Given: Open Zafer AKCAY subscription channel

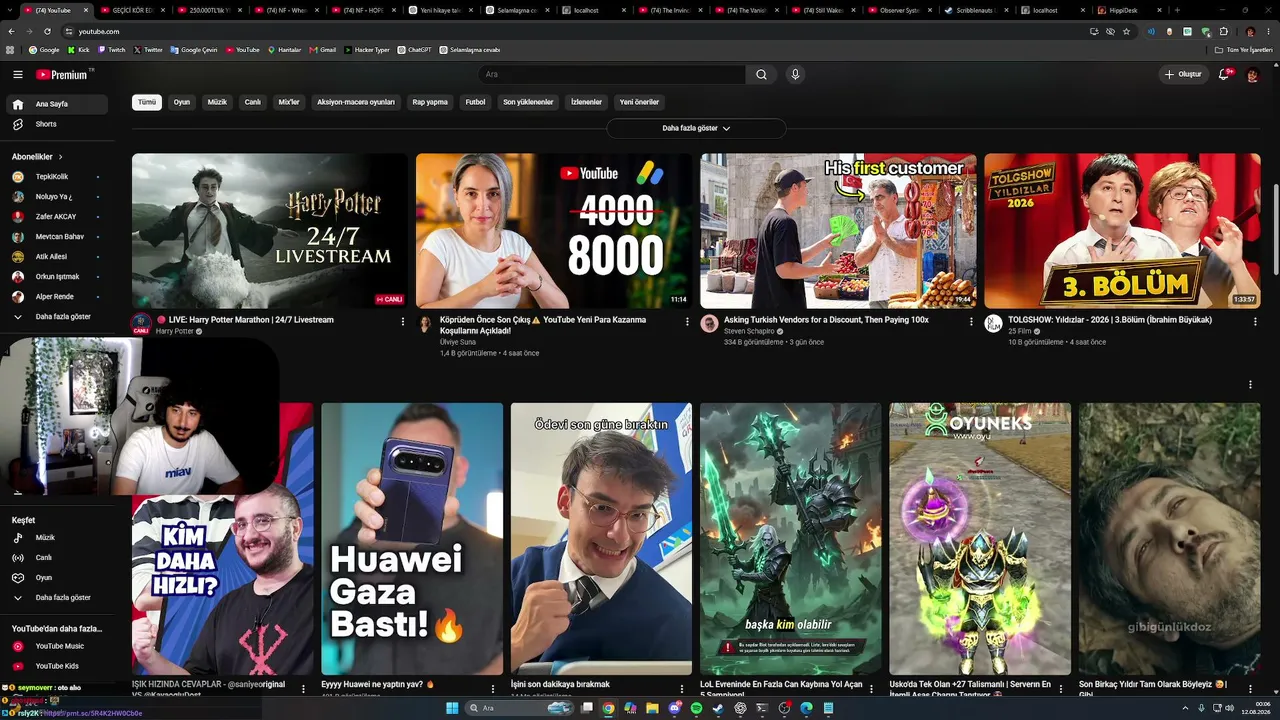Looking at the screenshot, I should pyautogui.click(x=55, y=217).
